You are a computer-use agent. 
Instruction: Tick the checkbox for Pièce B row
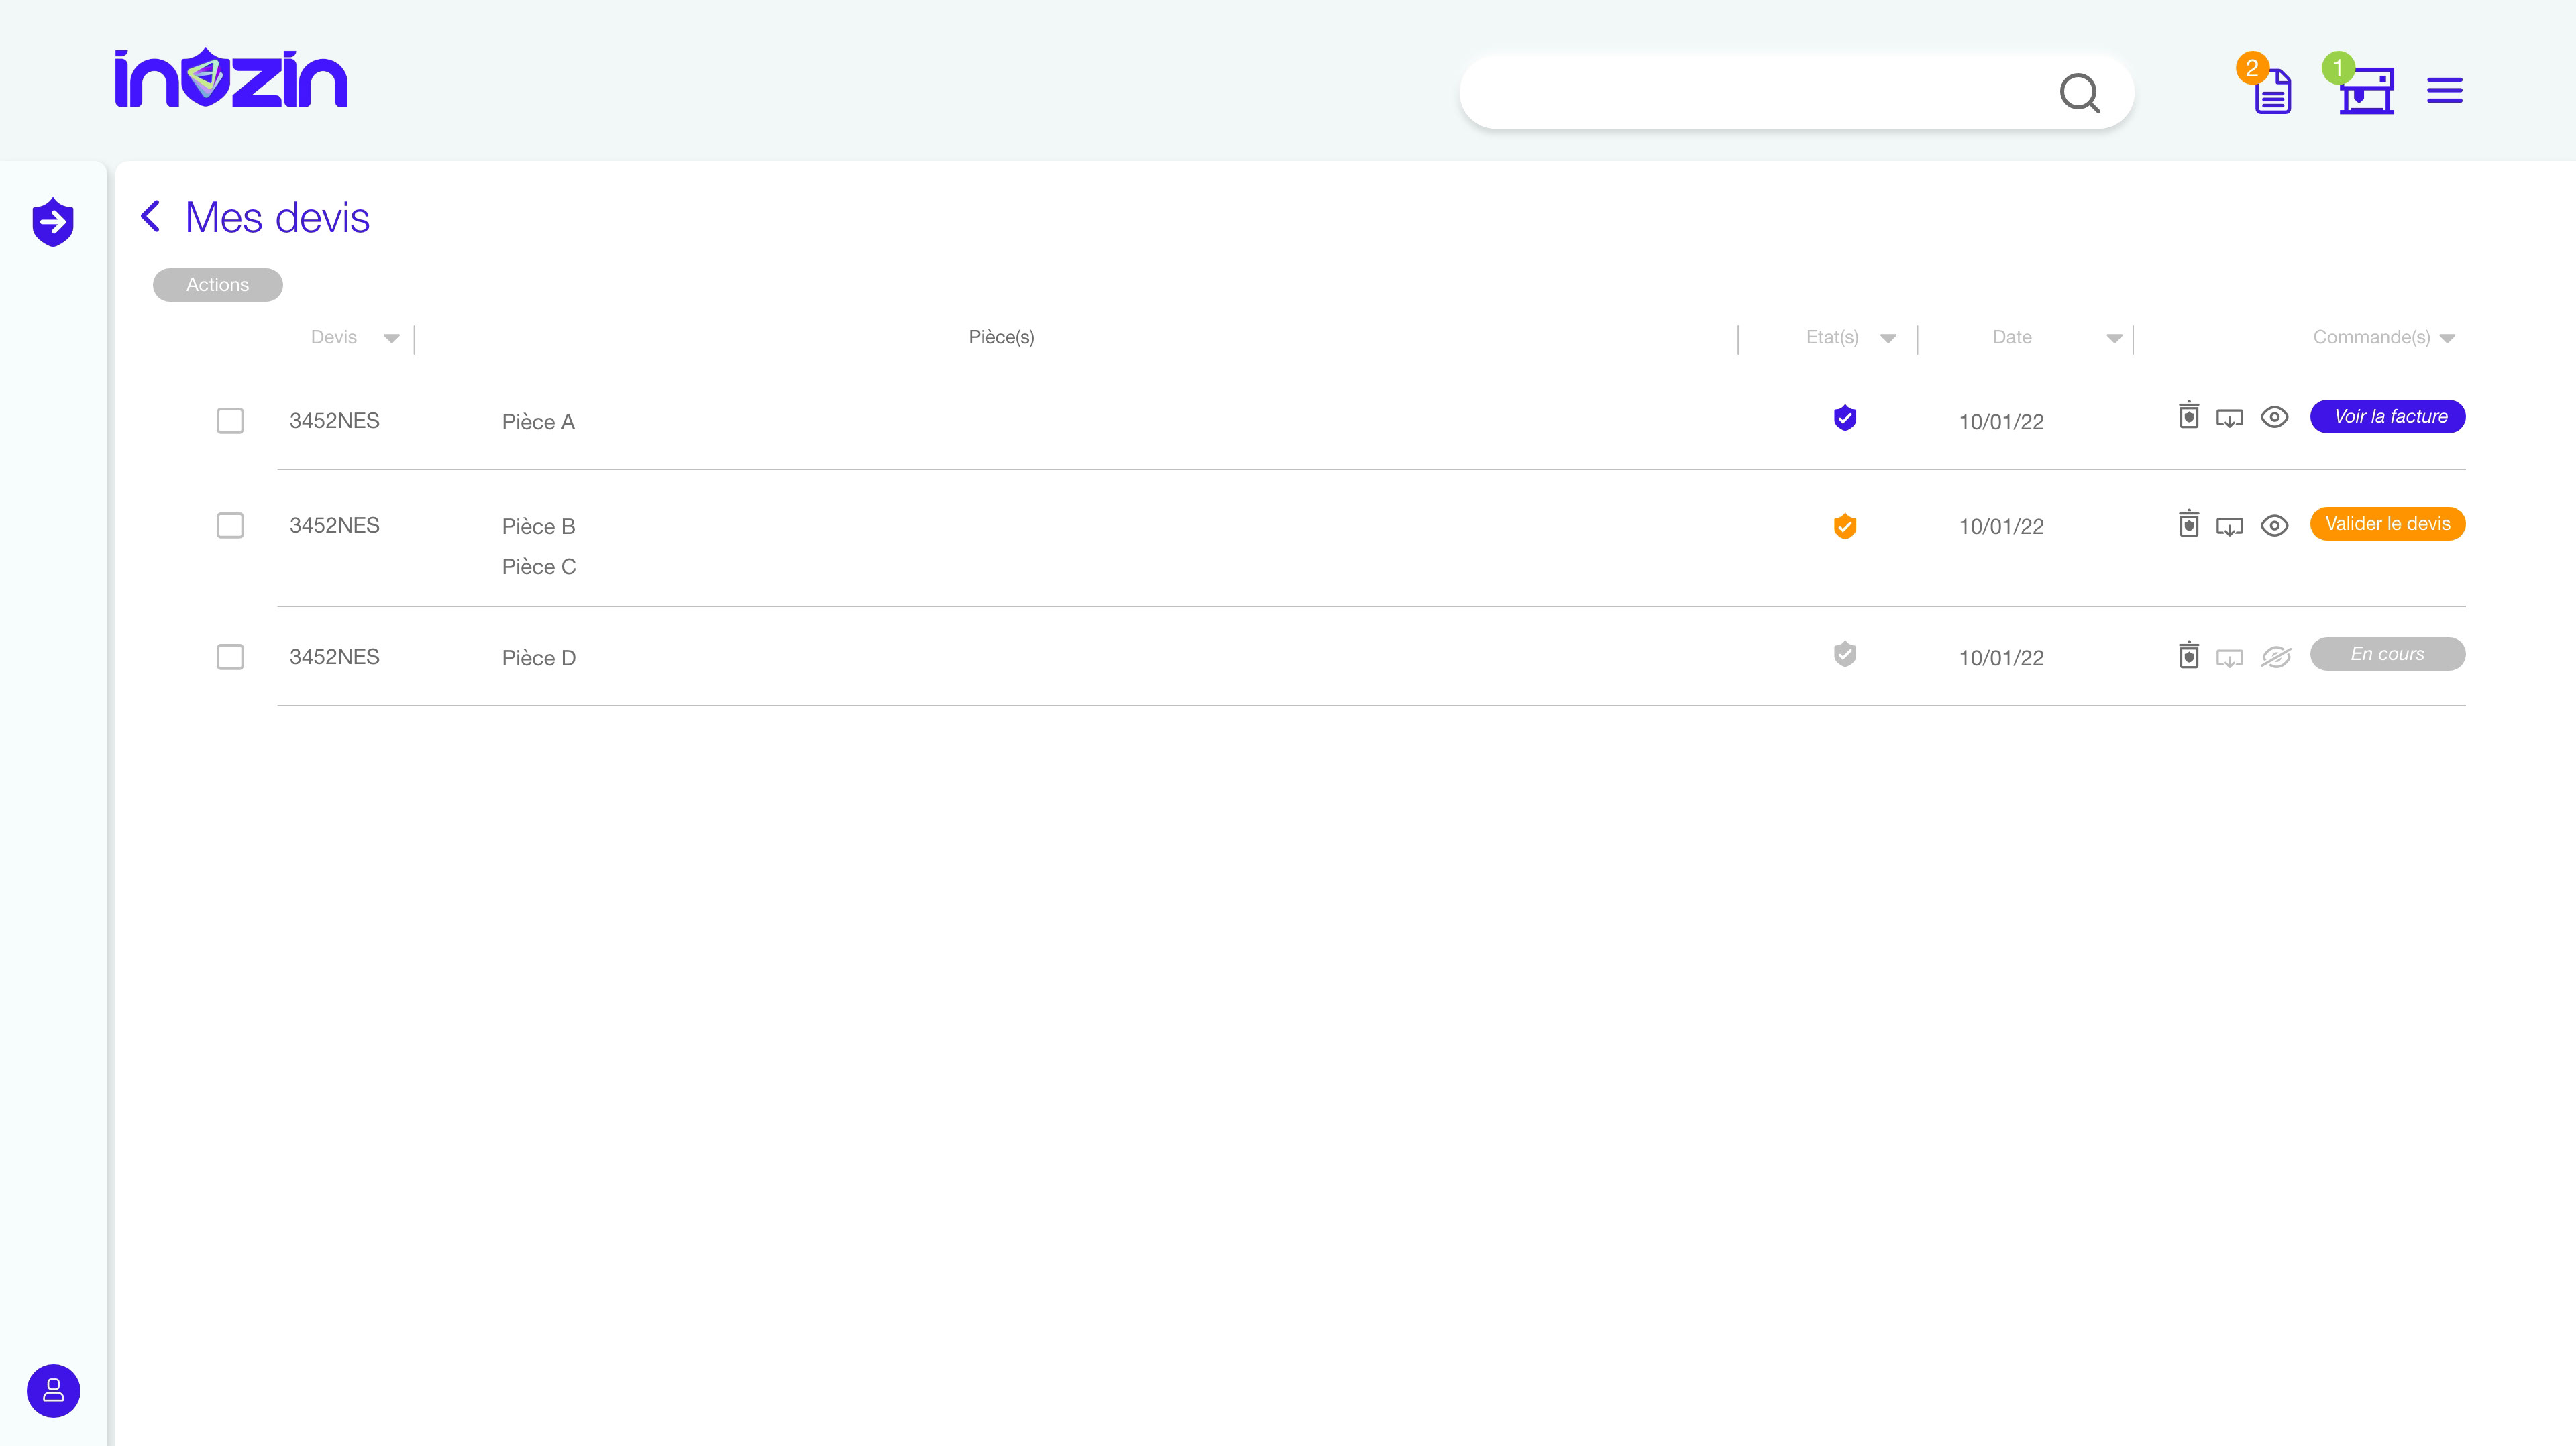point(230,526)
